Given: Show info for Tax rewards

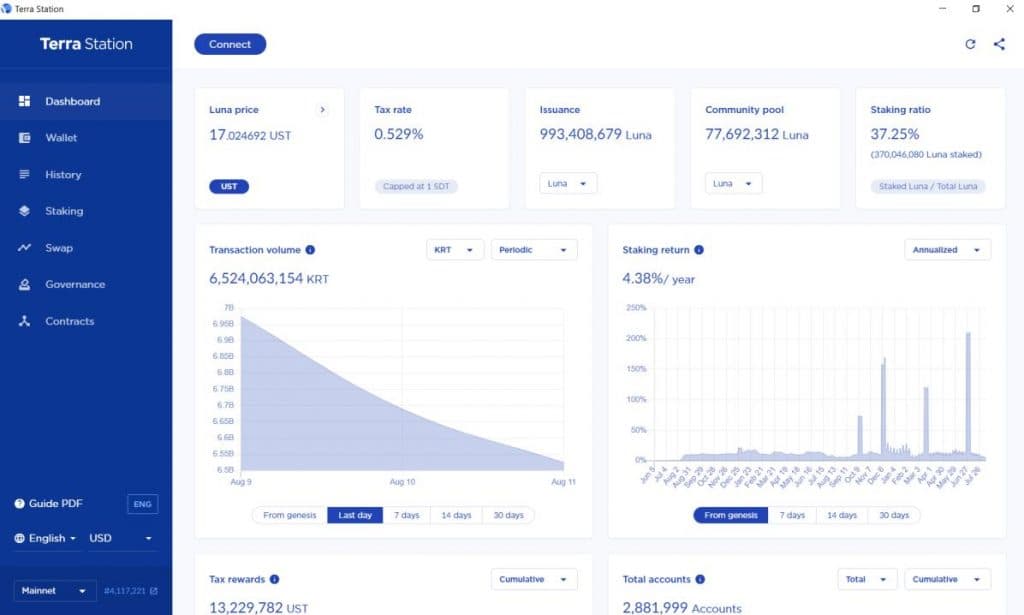Looking at the screenshot, I should point(274,579).
